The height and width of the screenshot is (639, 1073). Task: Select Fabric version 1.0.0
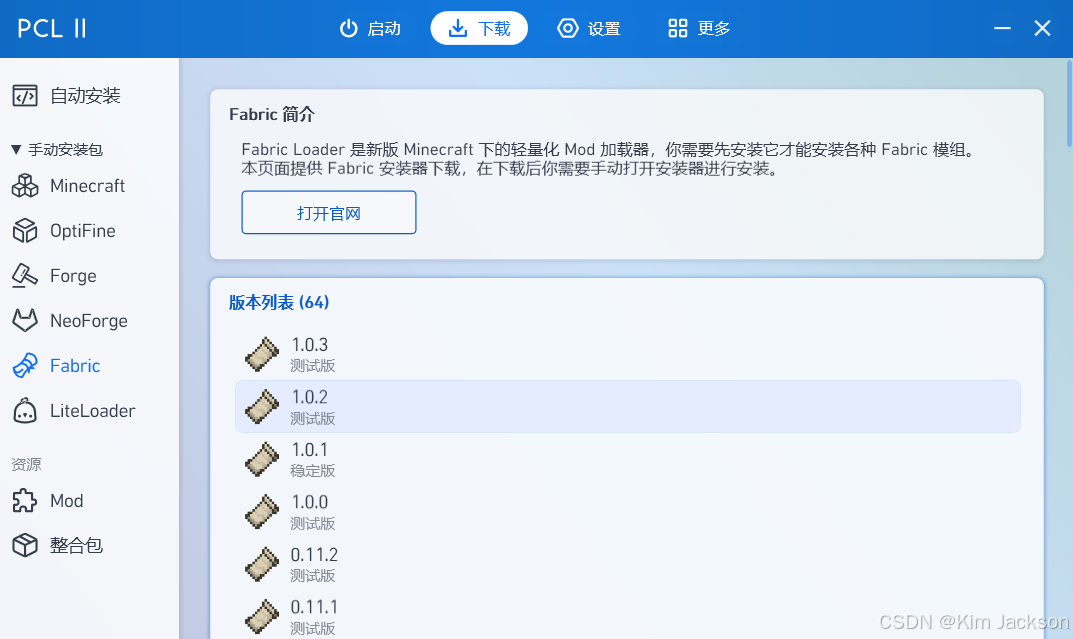[628, 512]
